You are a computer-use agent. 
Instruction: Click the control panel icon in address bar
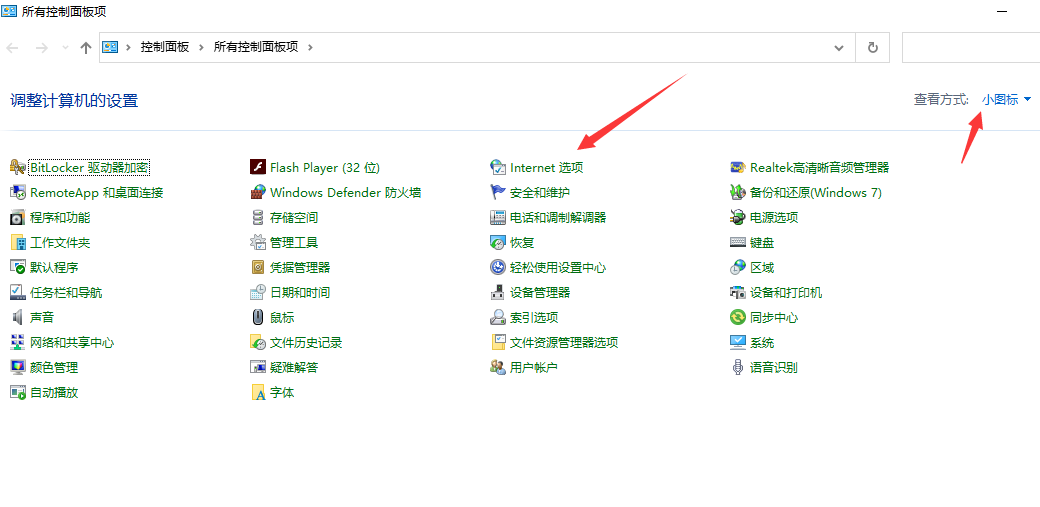110,47
